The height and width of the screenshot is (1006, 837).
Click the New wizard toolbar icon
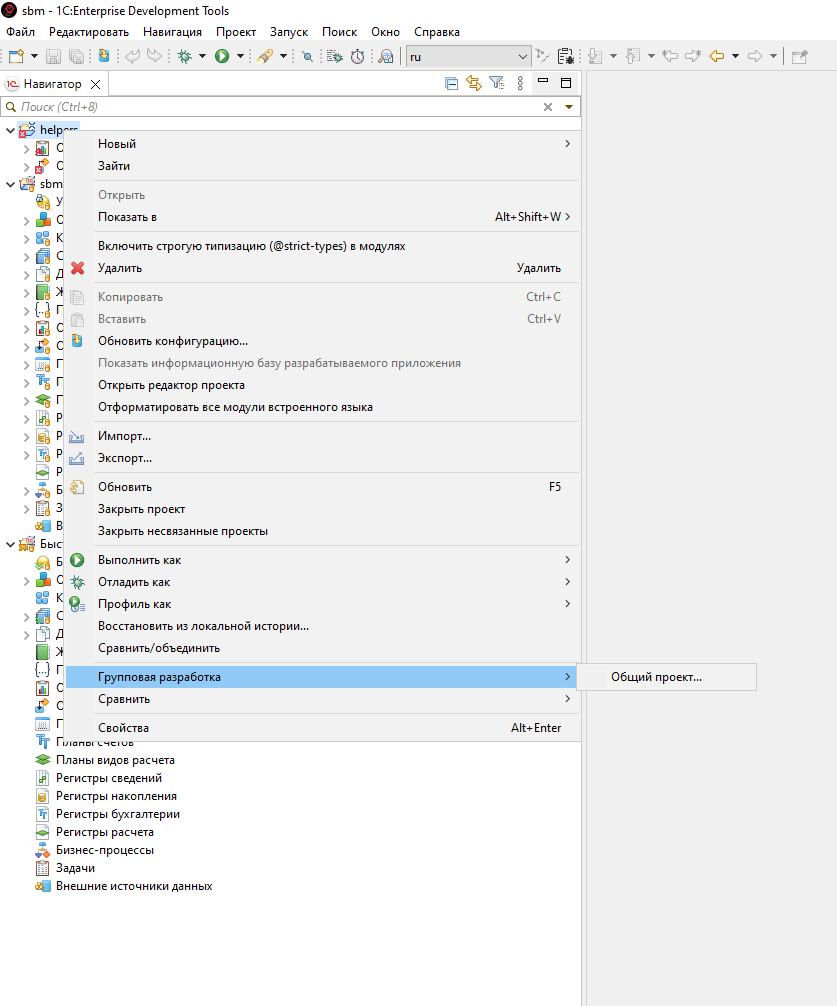pos(16,57)
